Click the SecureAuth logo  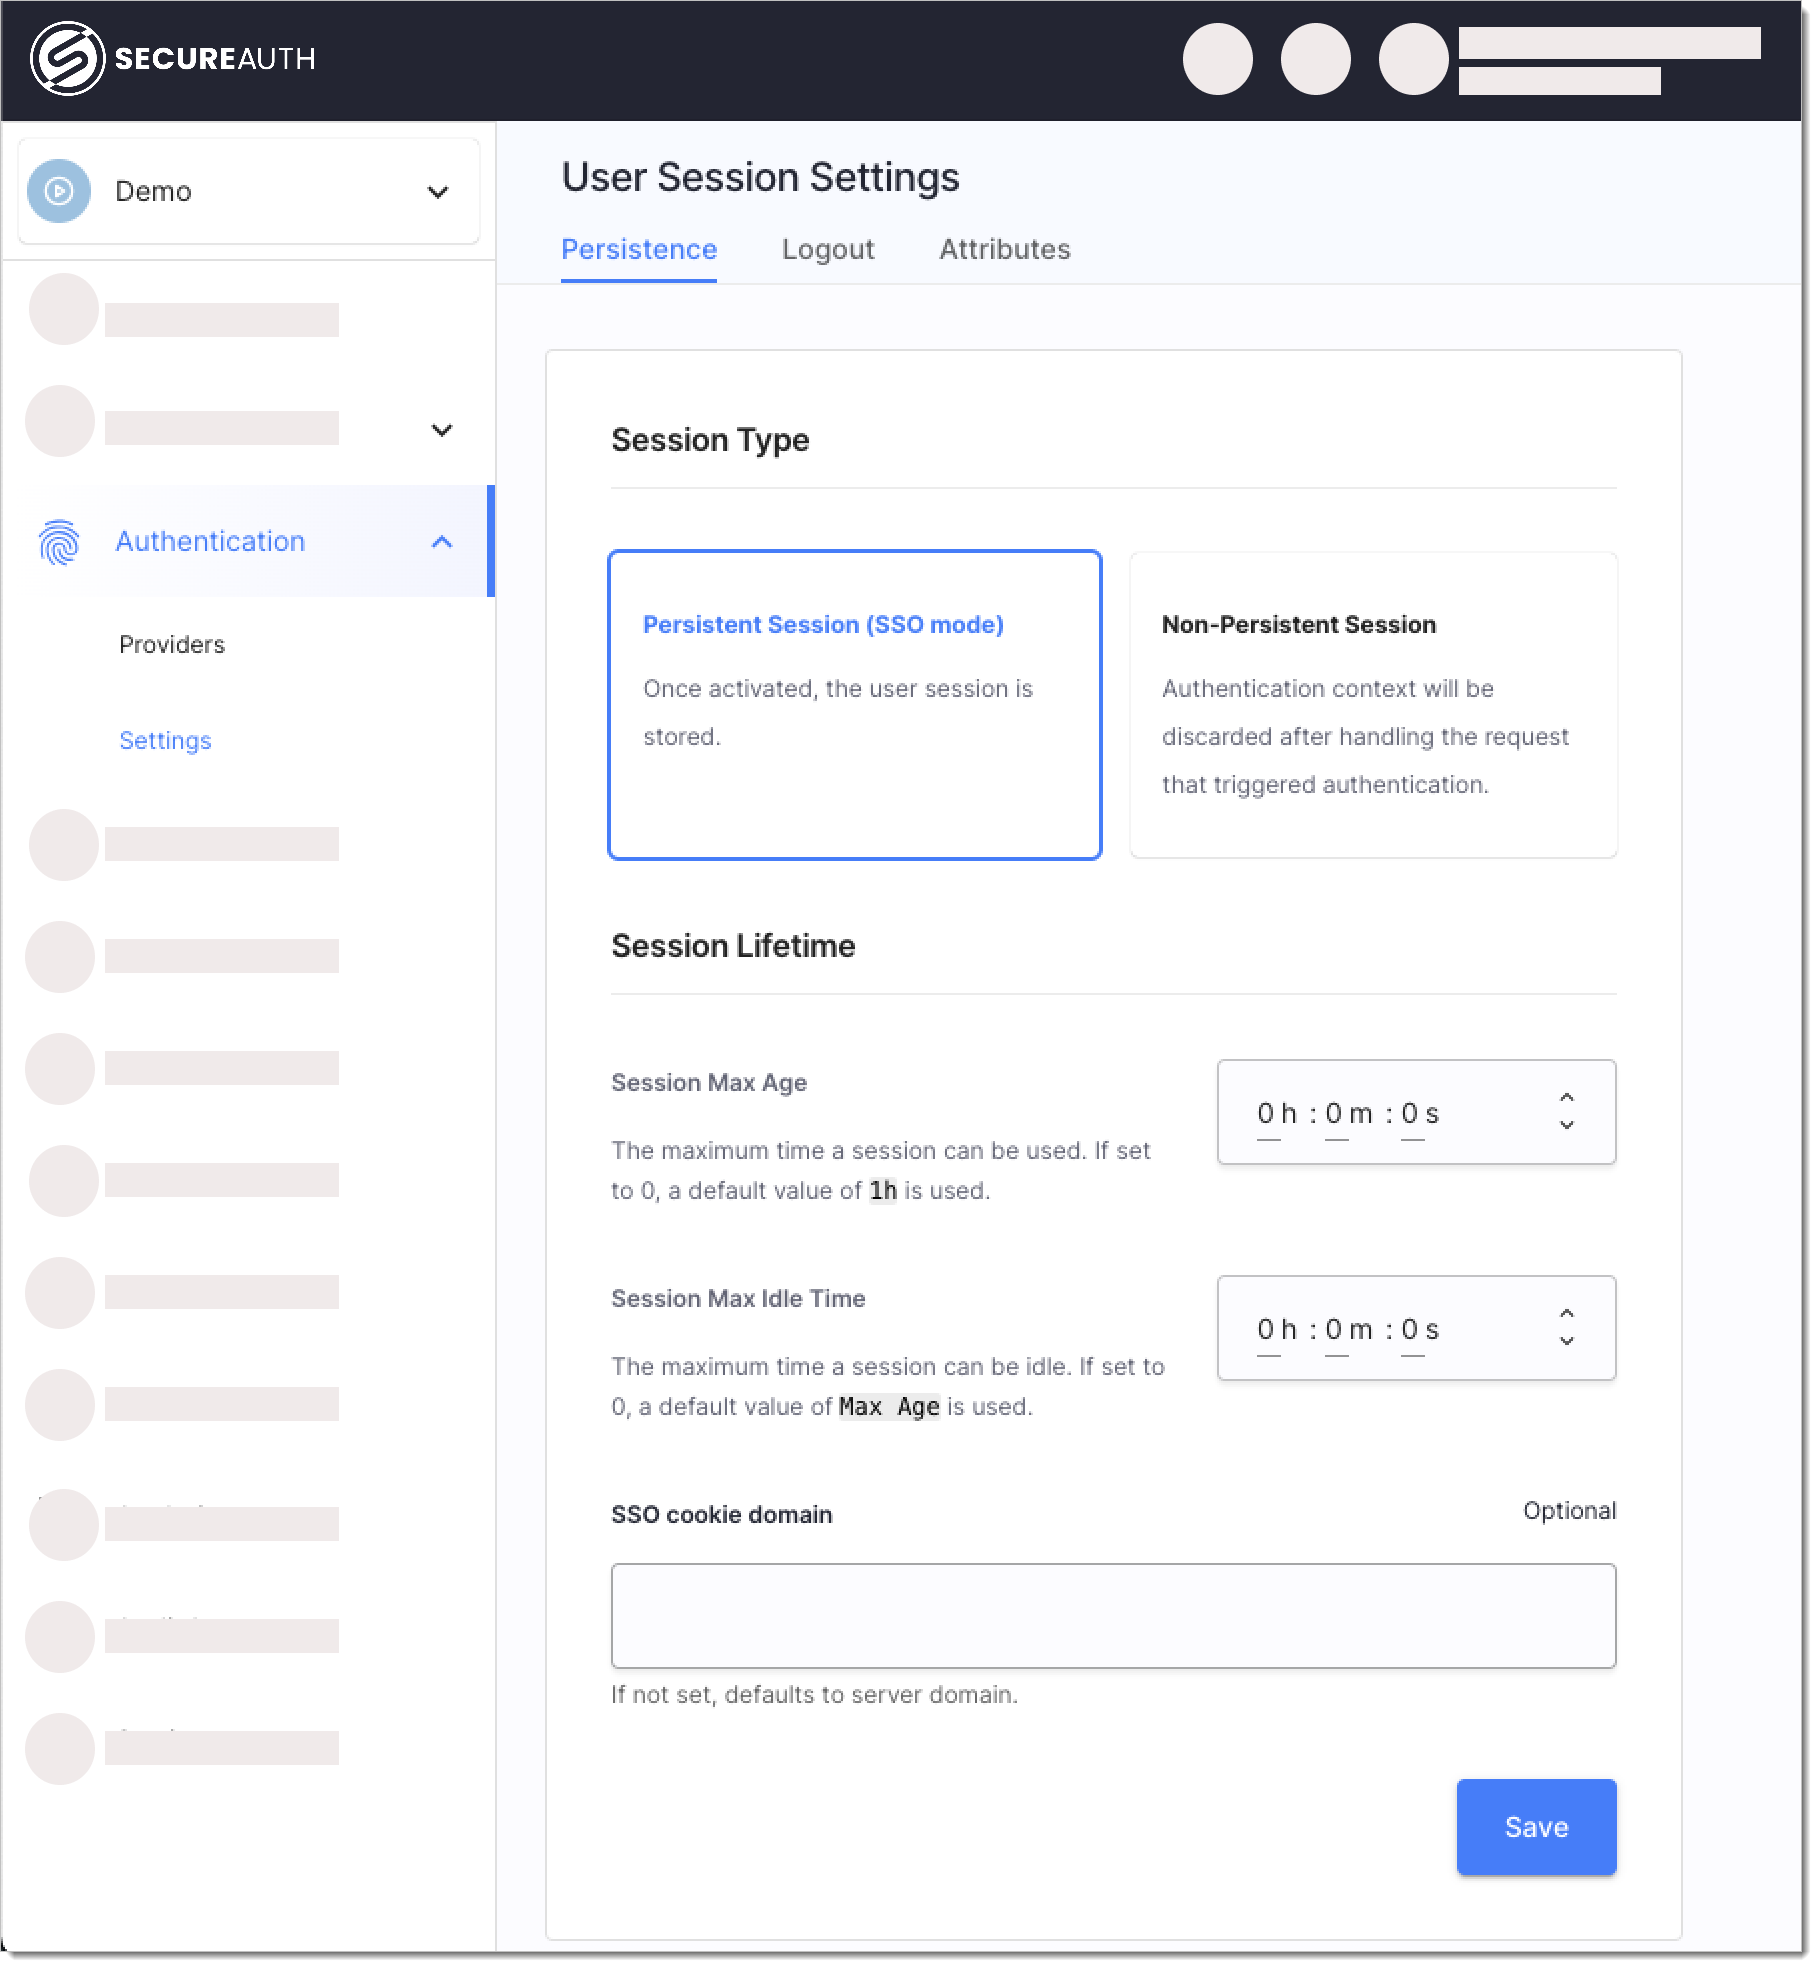pyautogui.click(x=173, y=59)
